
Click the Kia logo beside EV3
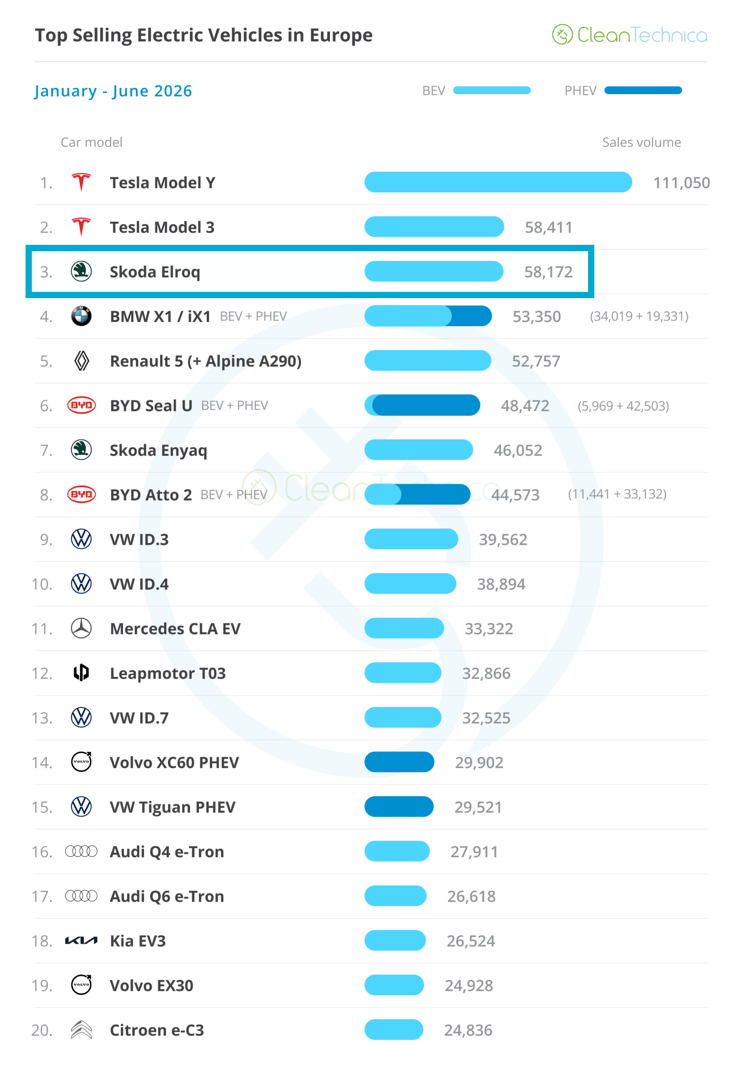[81, 941]
